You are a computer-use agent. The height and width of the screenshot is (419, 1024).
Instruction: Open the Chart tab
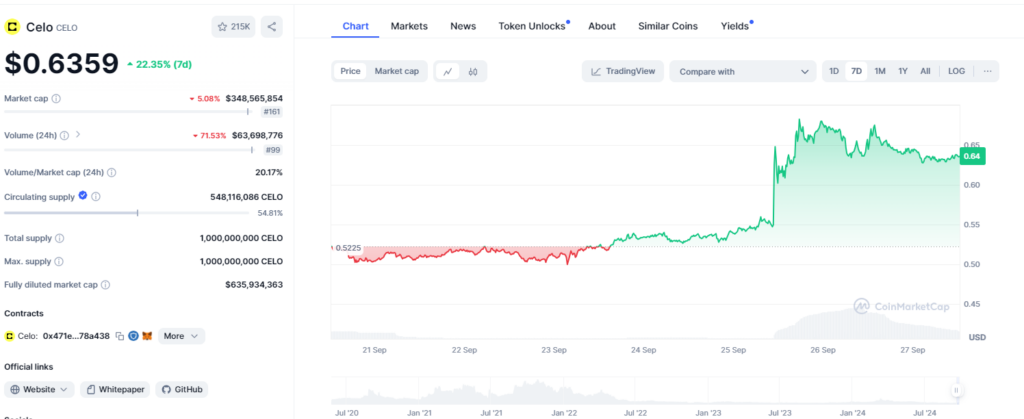[x=355, y=26]
